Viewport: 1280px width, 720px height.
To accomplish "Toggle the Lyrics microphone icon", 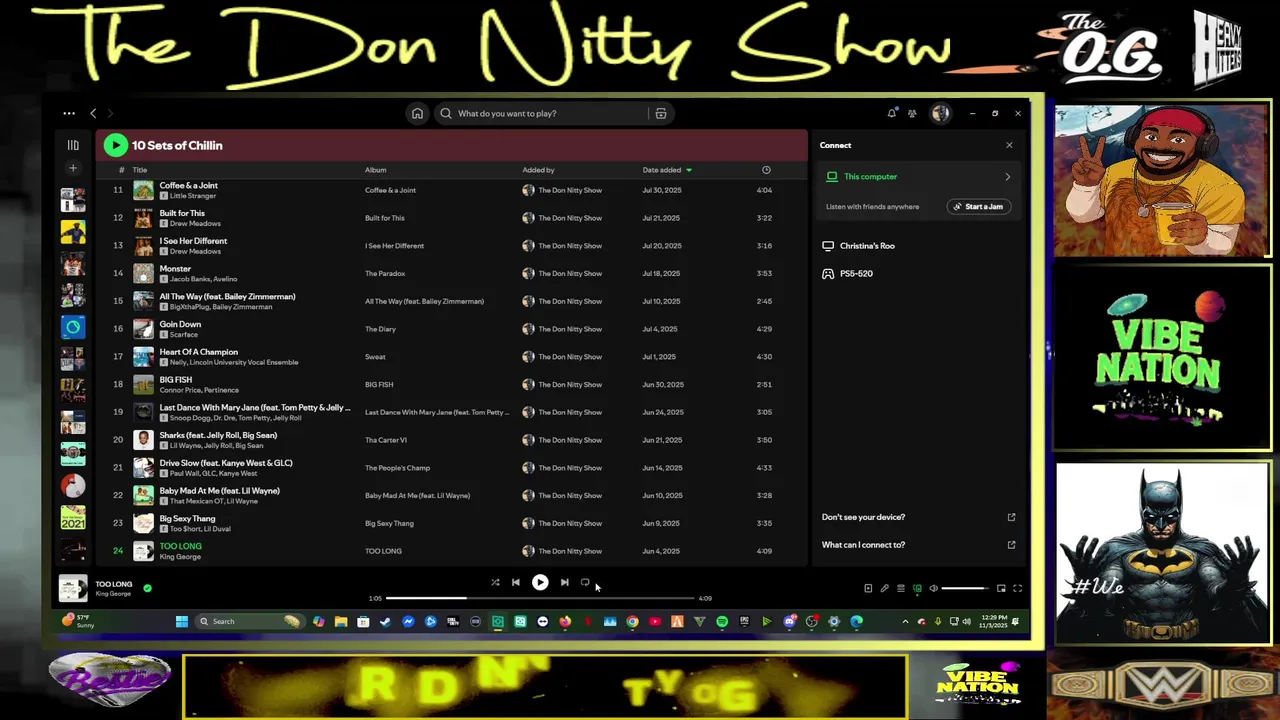I will pos(884,588).
